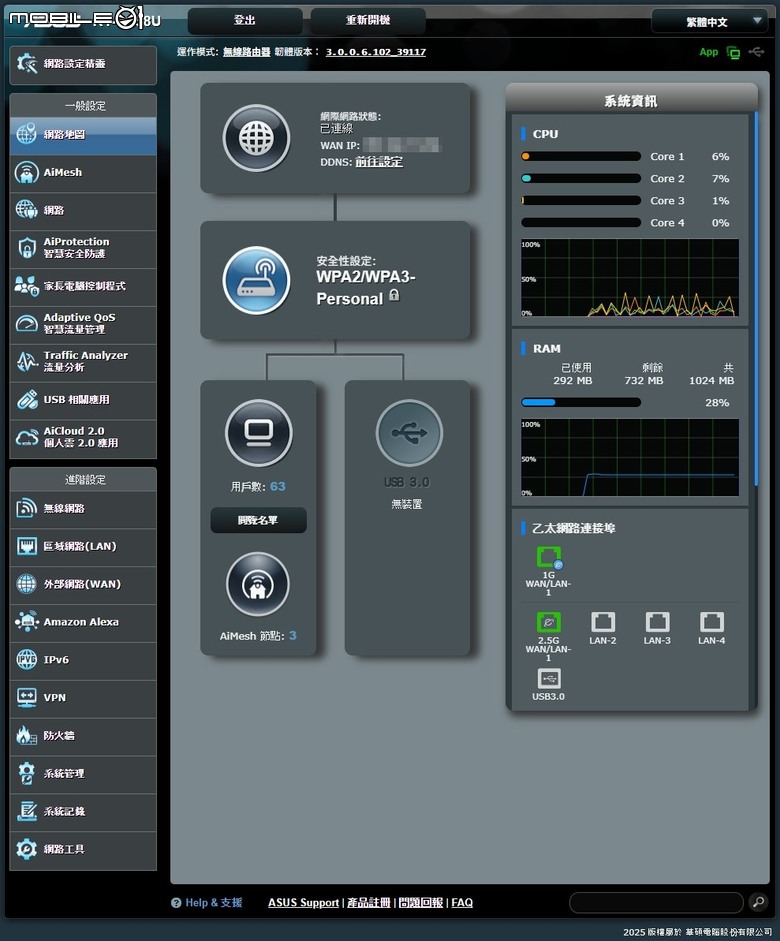Select the wireless router icon
Screen dimensions: 780x941
click(x=256, y=280)
